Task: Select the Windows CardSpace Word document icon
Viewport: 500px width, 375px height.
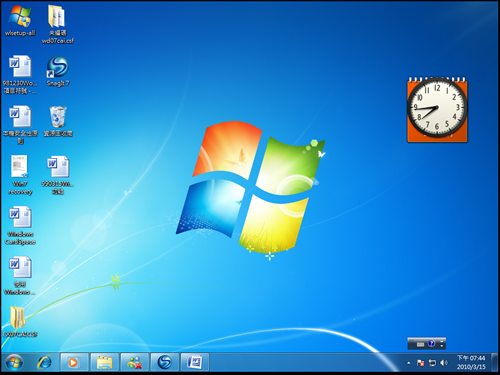Action: click(x=20, y=225)
